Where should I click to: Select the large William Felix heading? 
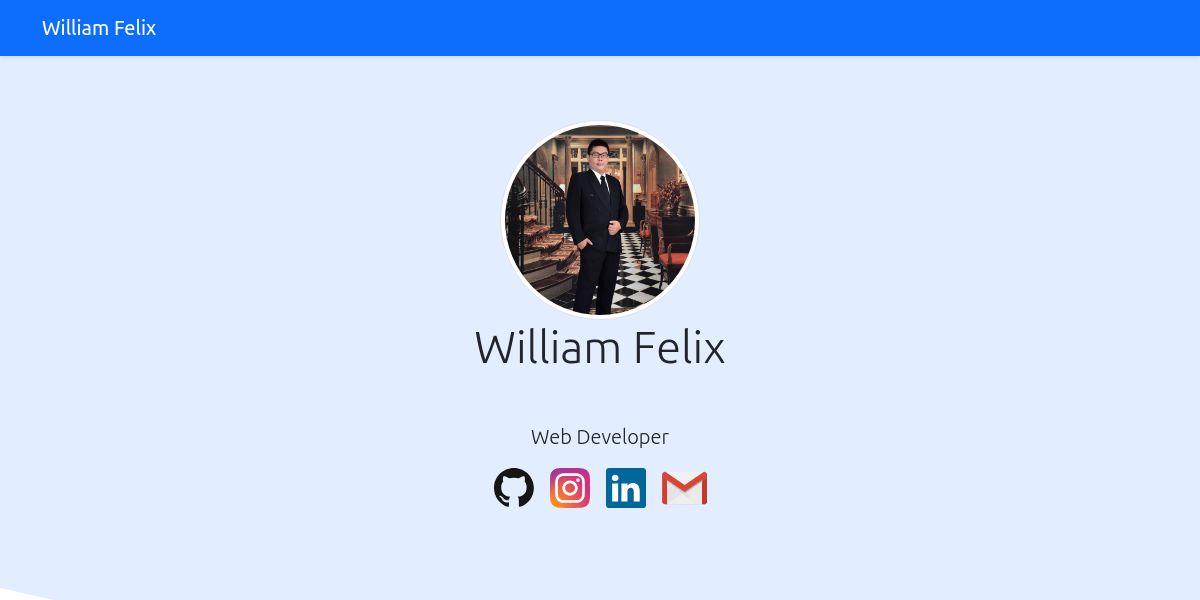coord(600,348)
